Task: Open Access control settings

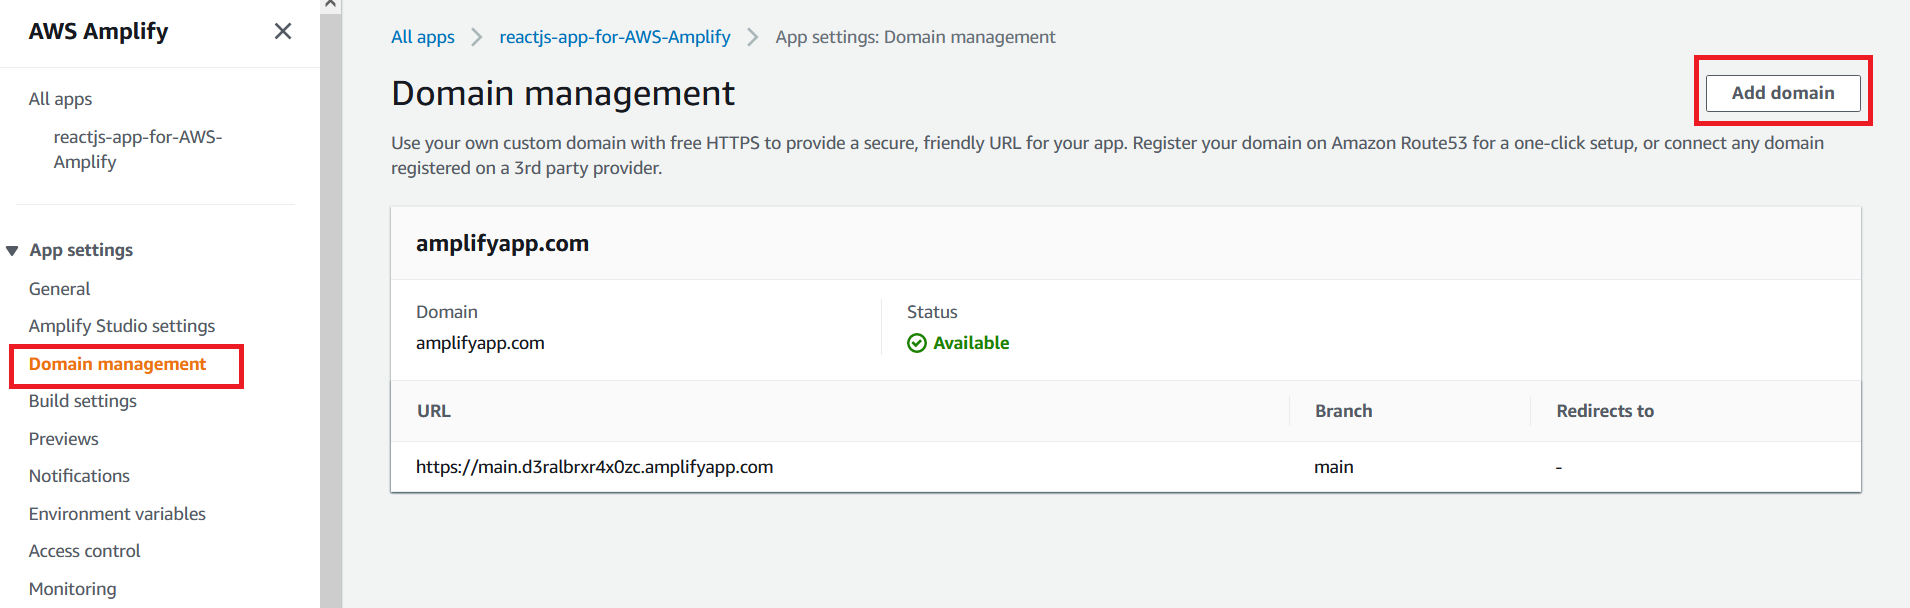Action: point(84,551)
